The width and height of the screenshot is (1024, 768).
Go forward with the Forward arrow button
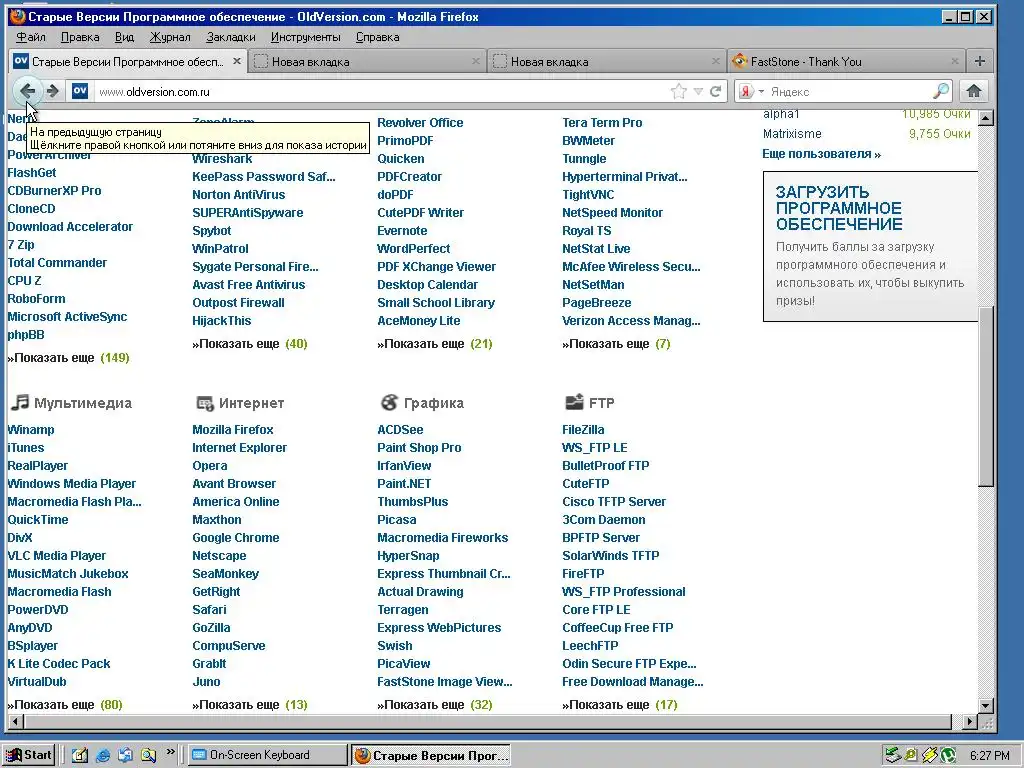[54, 91]
